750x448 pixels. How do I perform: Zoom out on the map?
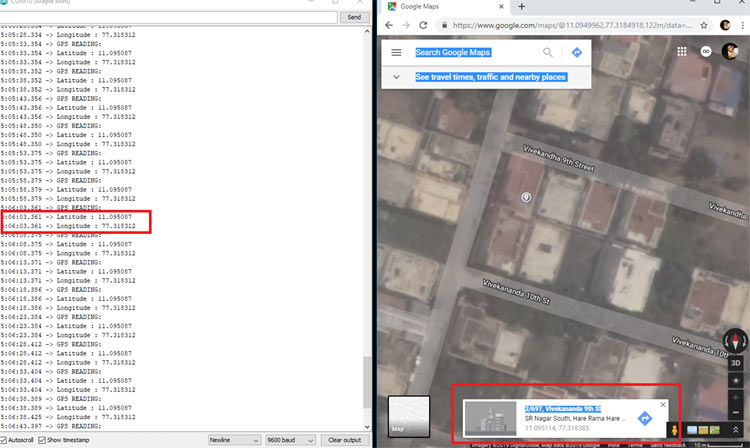[736, 412]
